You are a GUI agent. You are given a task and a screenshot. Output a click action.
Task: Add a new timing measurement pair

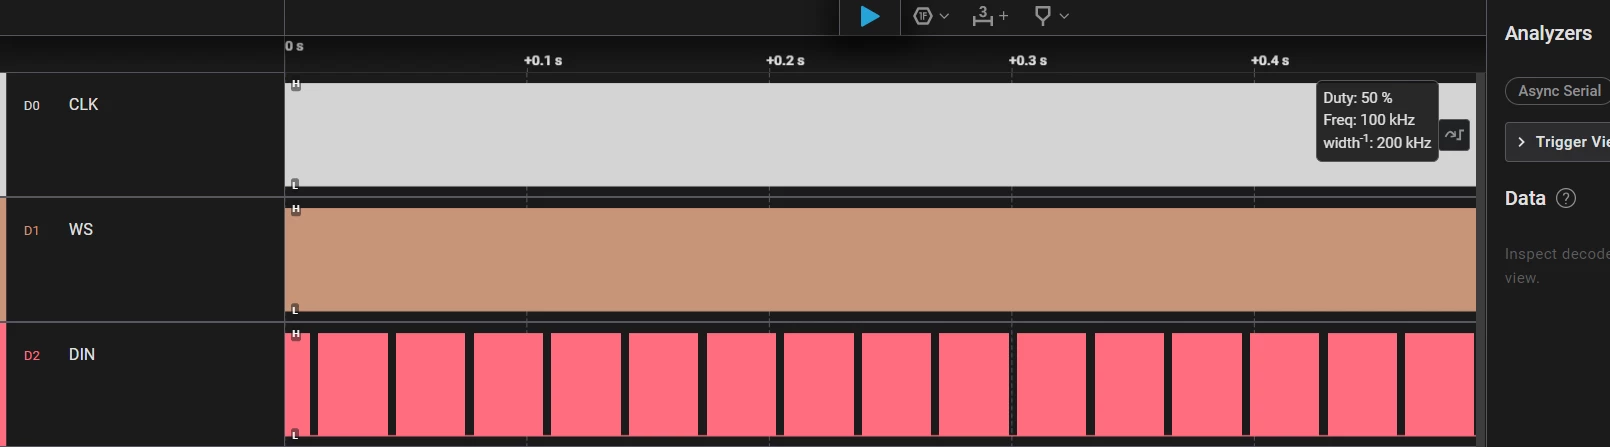(x=990, y=16)
